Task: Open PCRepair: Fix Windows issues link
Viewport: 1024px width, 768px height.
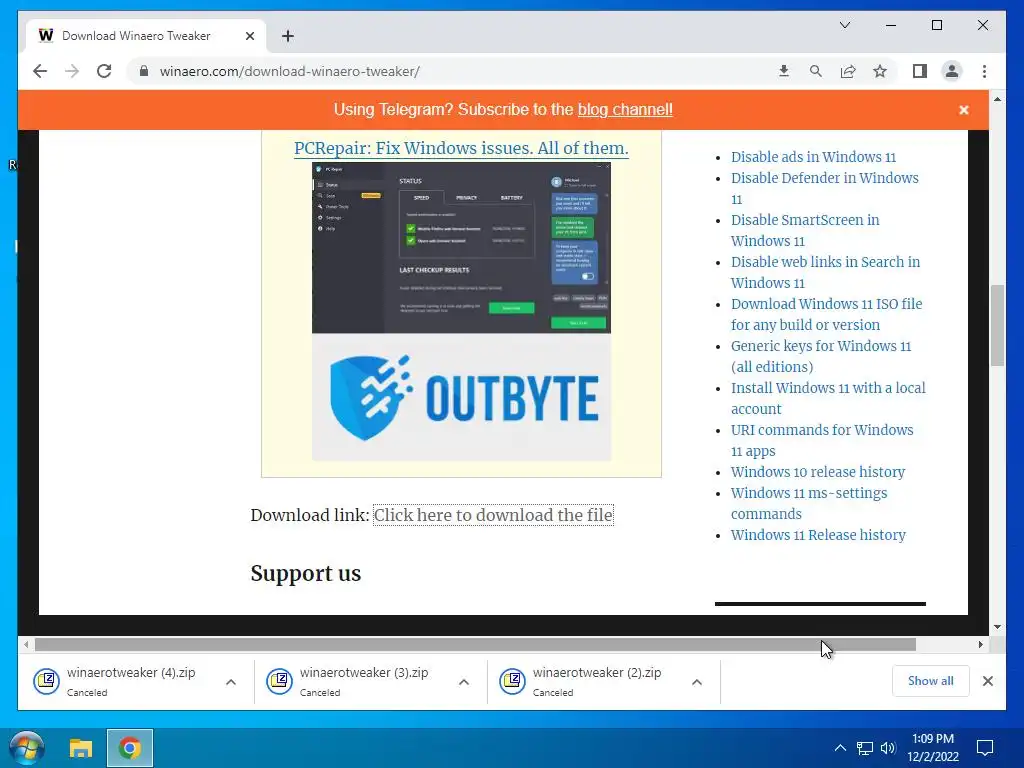Action: (x=461, y=148)
